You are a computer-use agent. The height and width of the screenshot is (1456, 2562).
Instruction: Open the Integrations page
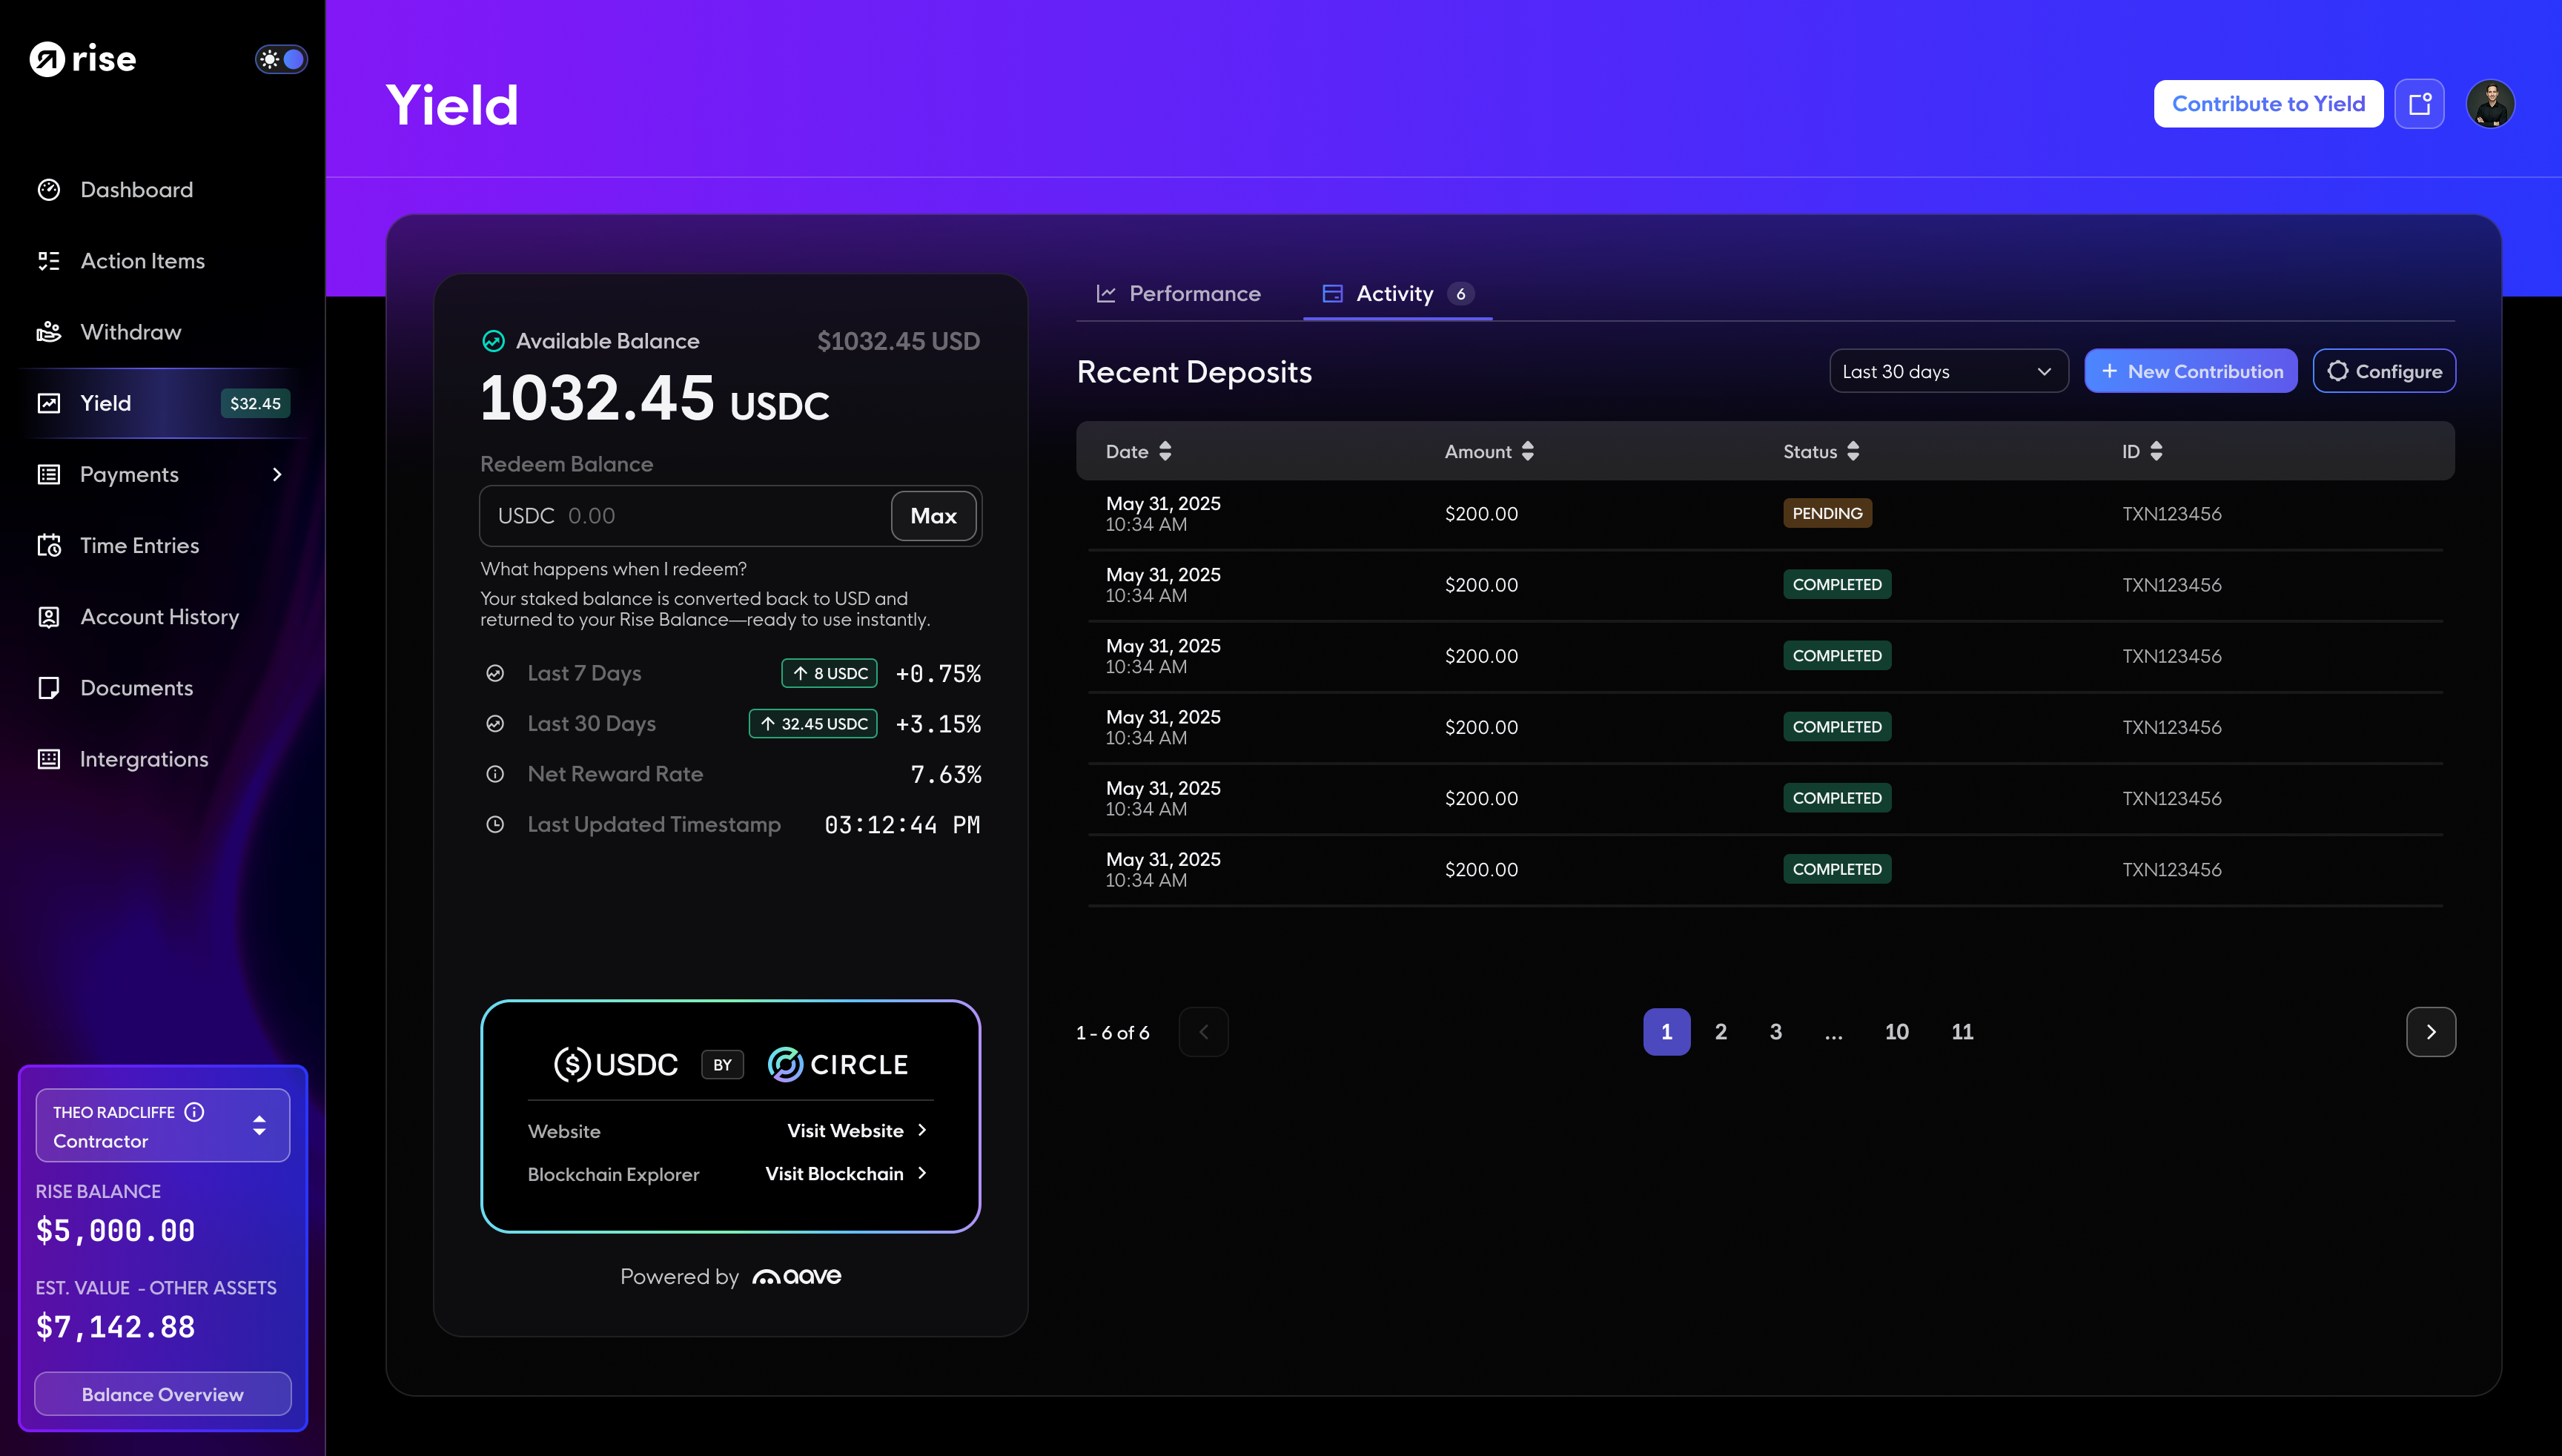point(144,759)
